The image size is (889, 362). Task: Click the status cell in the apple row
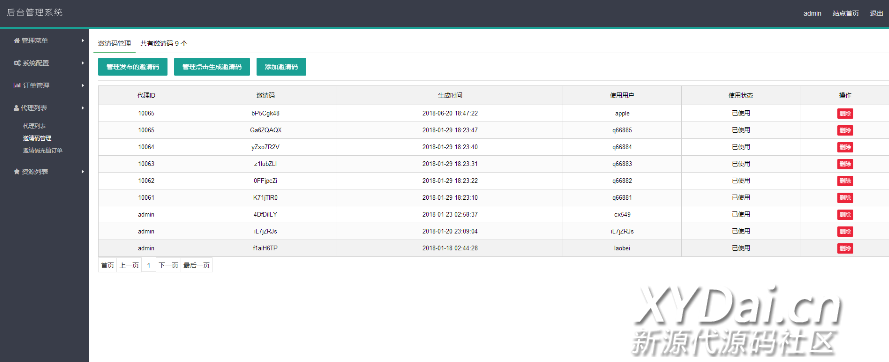point(740,113)
